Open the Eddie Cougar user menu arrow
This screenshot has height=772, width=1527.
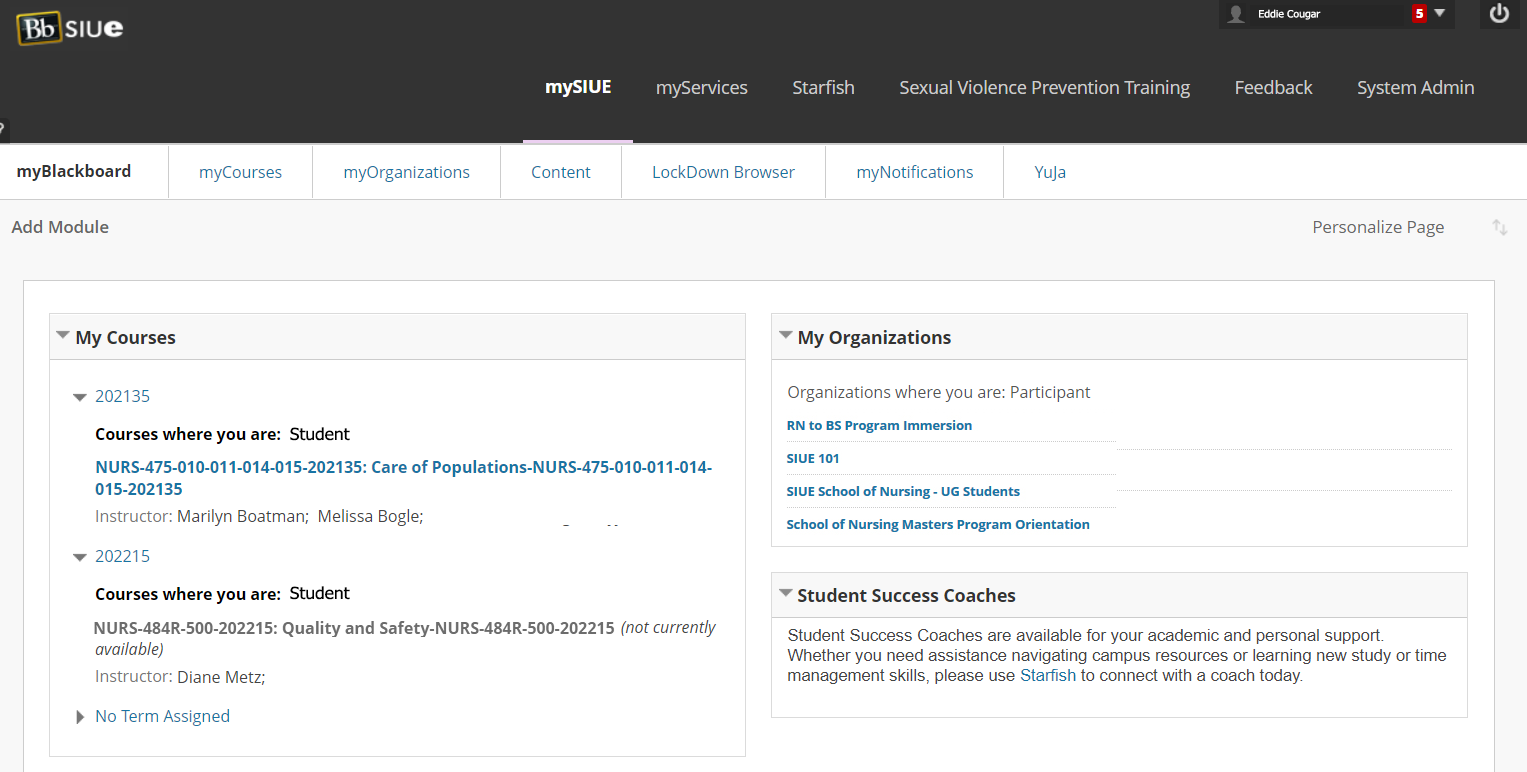point(1440,14)
